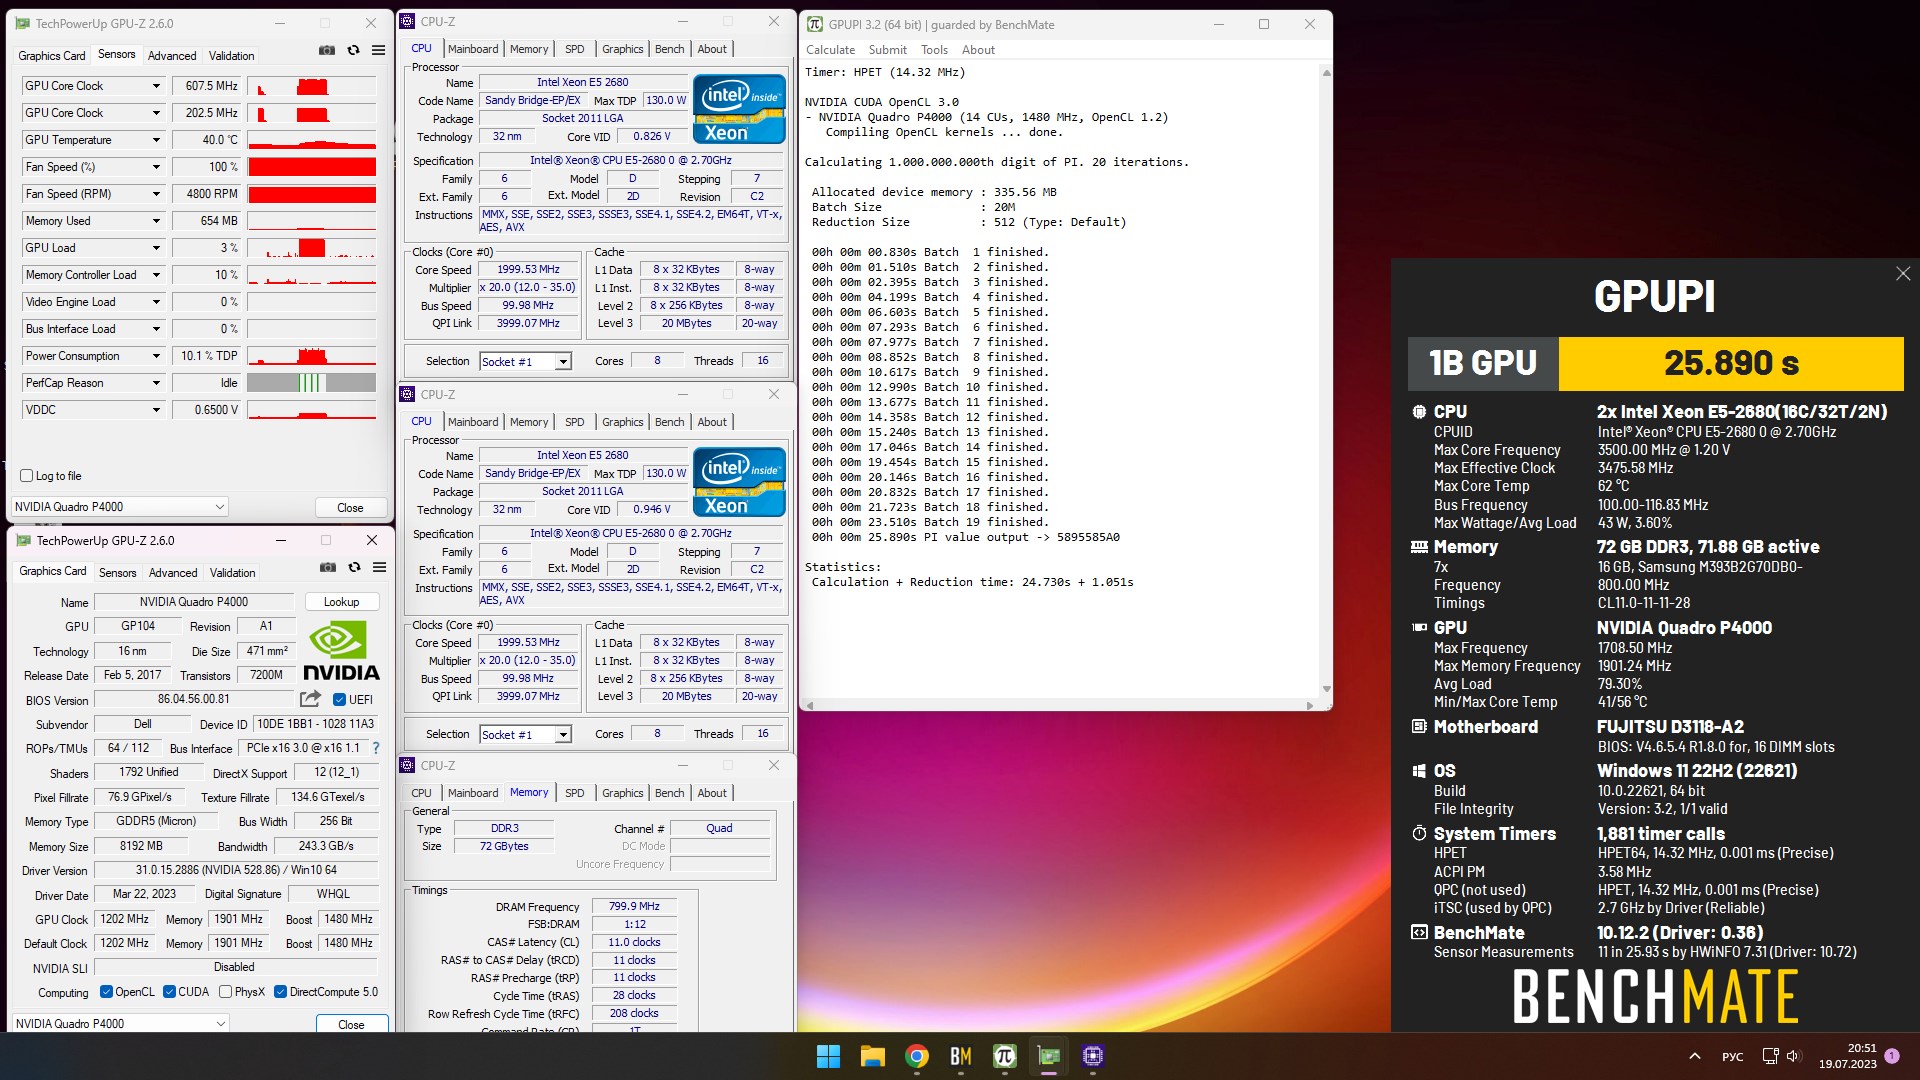Open the About menu in GPUPI
Image resolution: width=1920 pixels, height=1080 pixels.
[x=978, y=50]
